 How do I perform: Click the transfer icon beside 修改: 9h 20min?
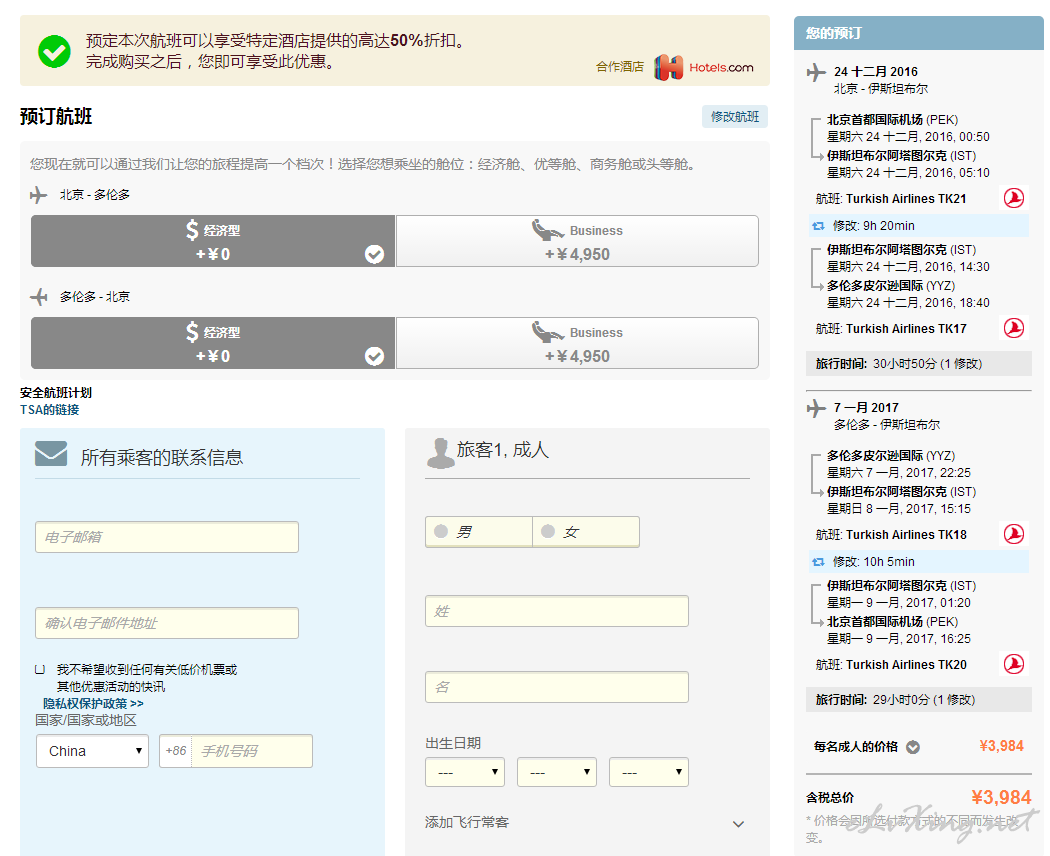(818, 226)
